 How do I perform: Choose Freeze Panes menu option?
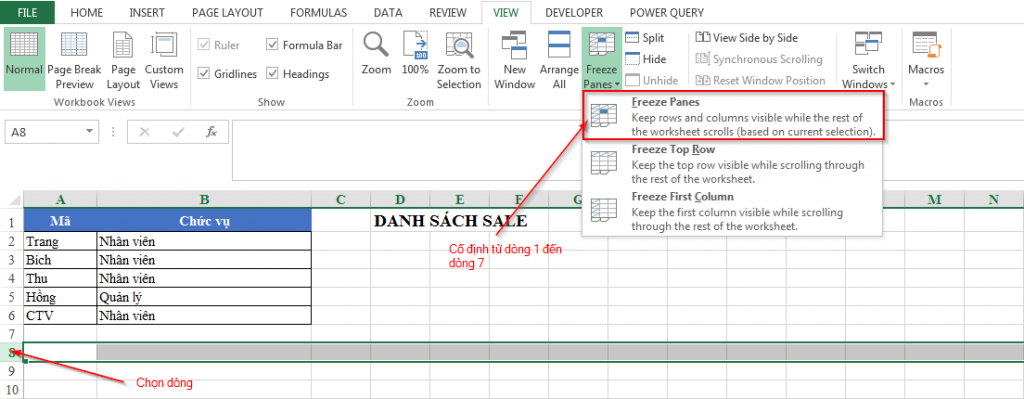[732, 116]
